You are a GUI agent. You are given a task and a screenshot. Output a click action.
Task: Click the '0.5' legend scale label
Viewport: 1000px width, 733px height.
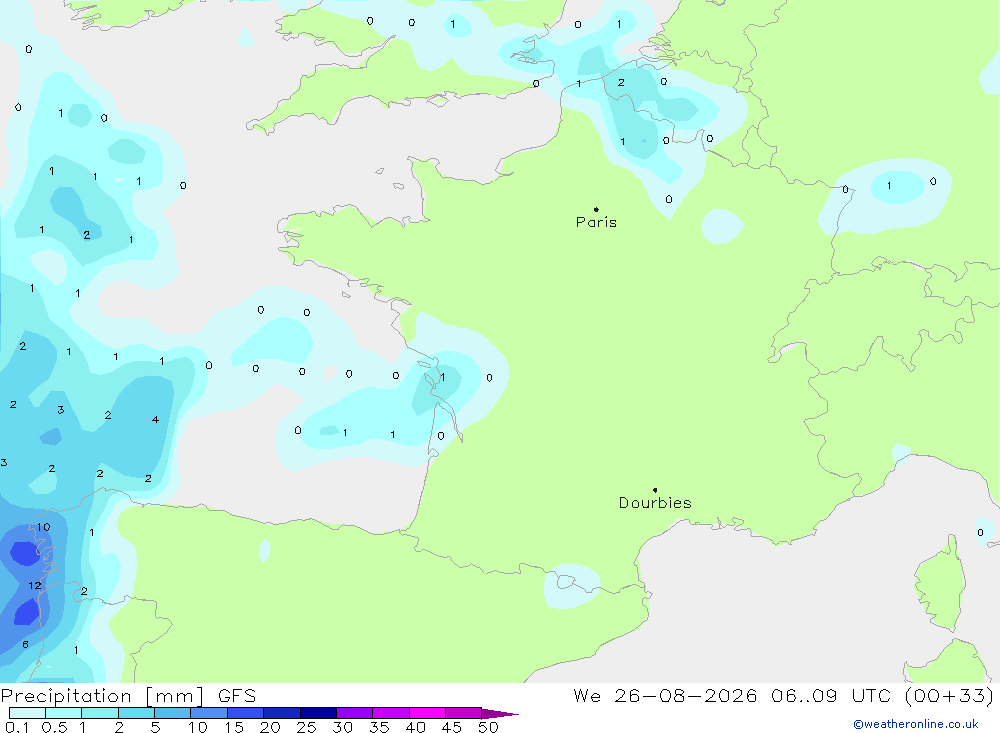coord(54,727)
